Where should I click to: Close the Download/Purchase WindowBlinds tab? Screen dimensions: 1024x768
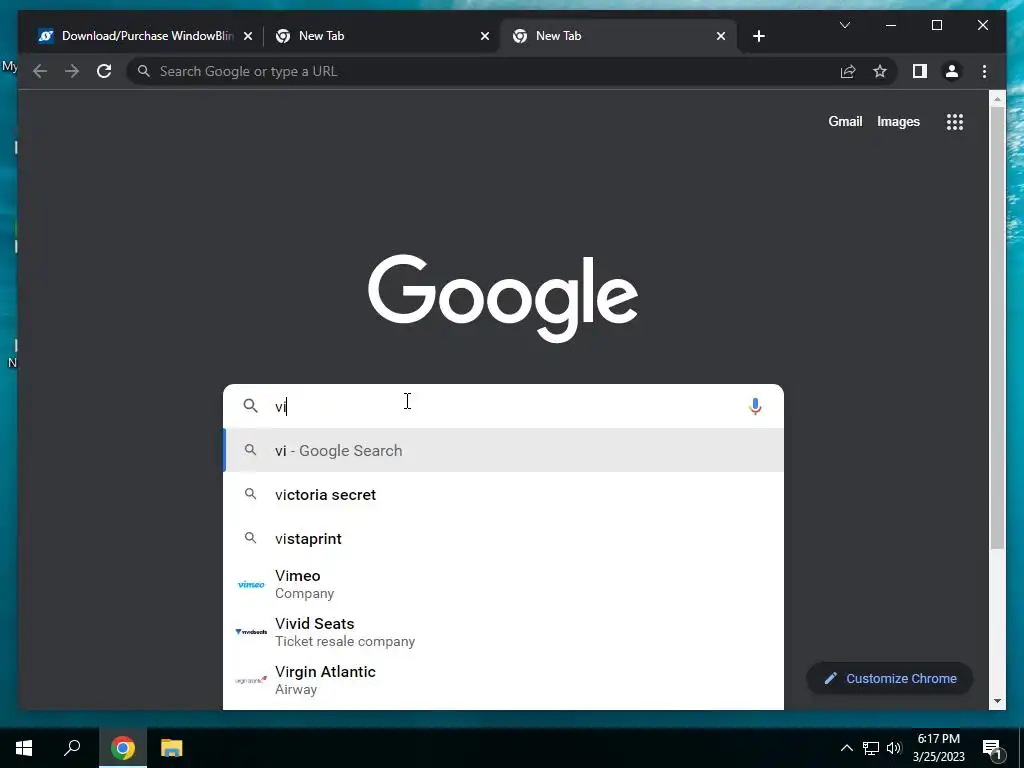pos(248,36)
